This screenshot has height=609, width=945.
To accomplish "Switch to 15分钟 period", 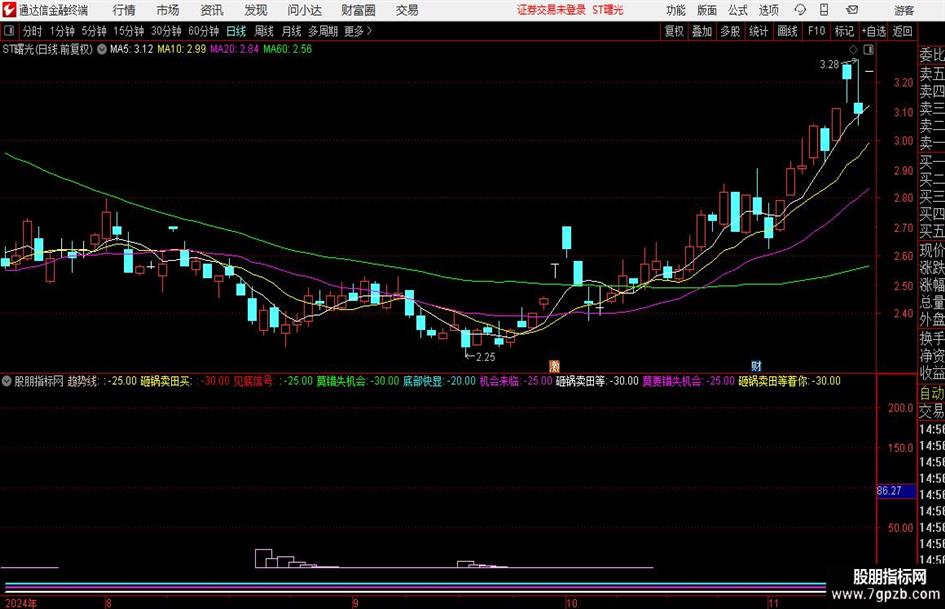I will 129,31.
